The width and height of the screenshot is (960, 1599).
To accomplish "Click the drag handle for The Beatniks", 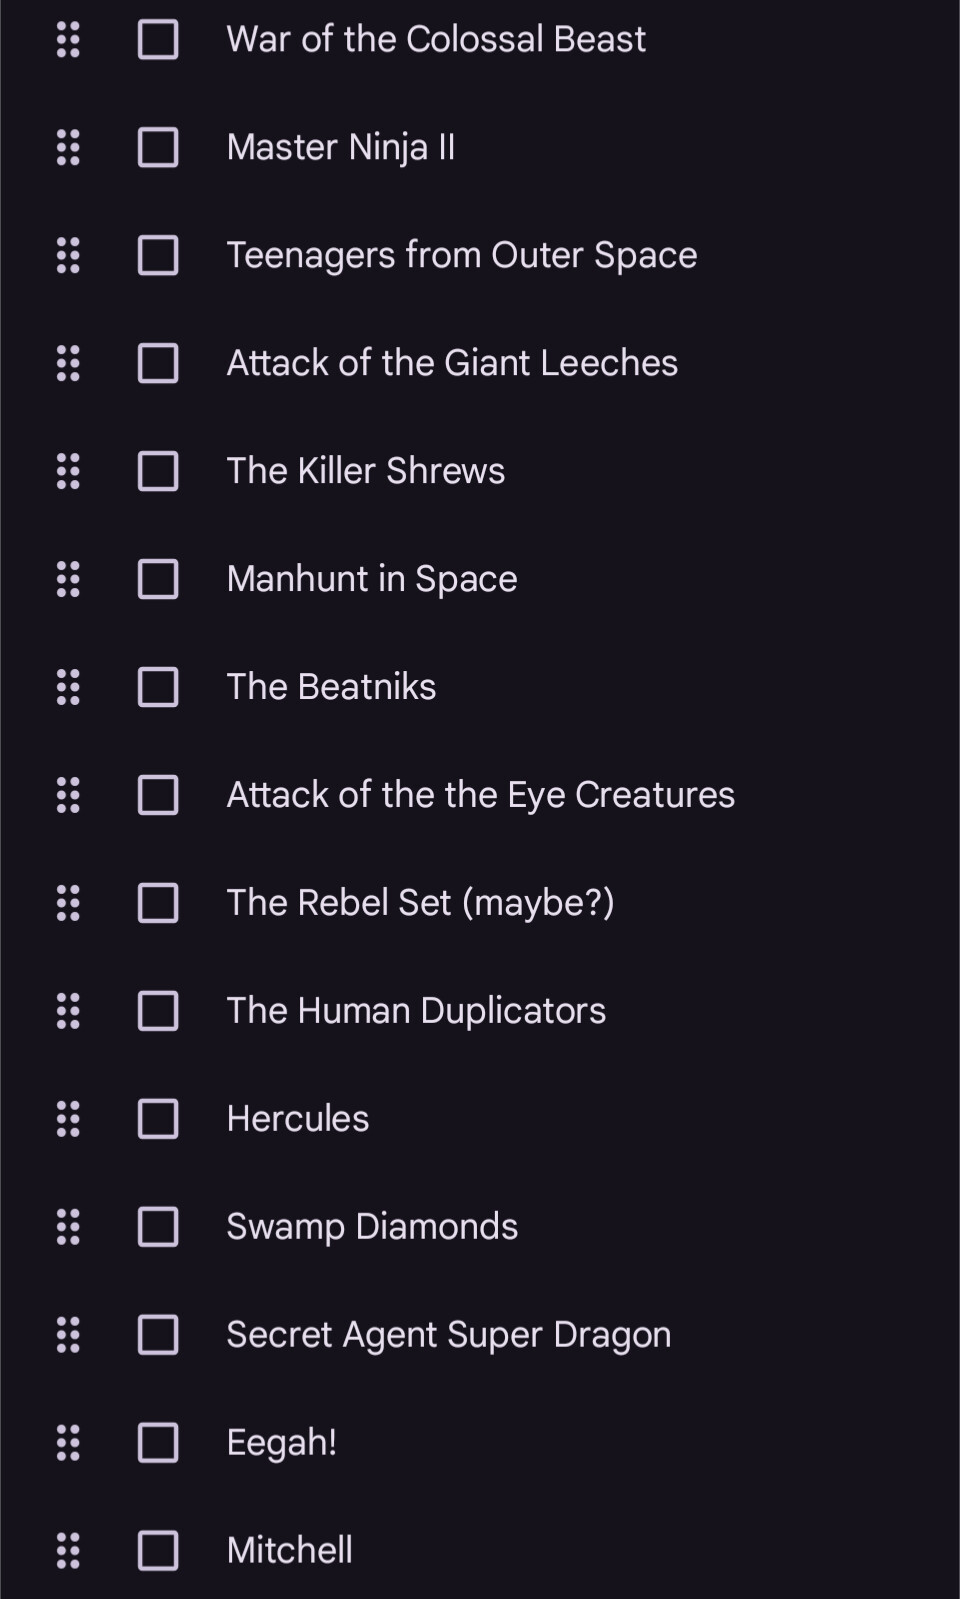I will point(68,688).
